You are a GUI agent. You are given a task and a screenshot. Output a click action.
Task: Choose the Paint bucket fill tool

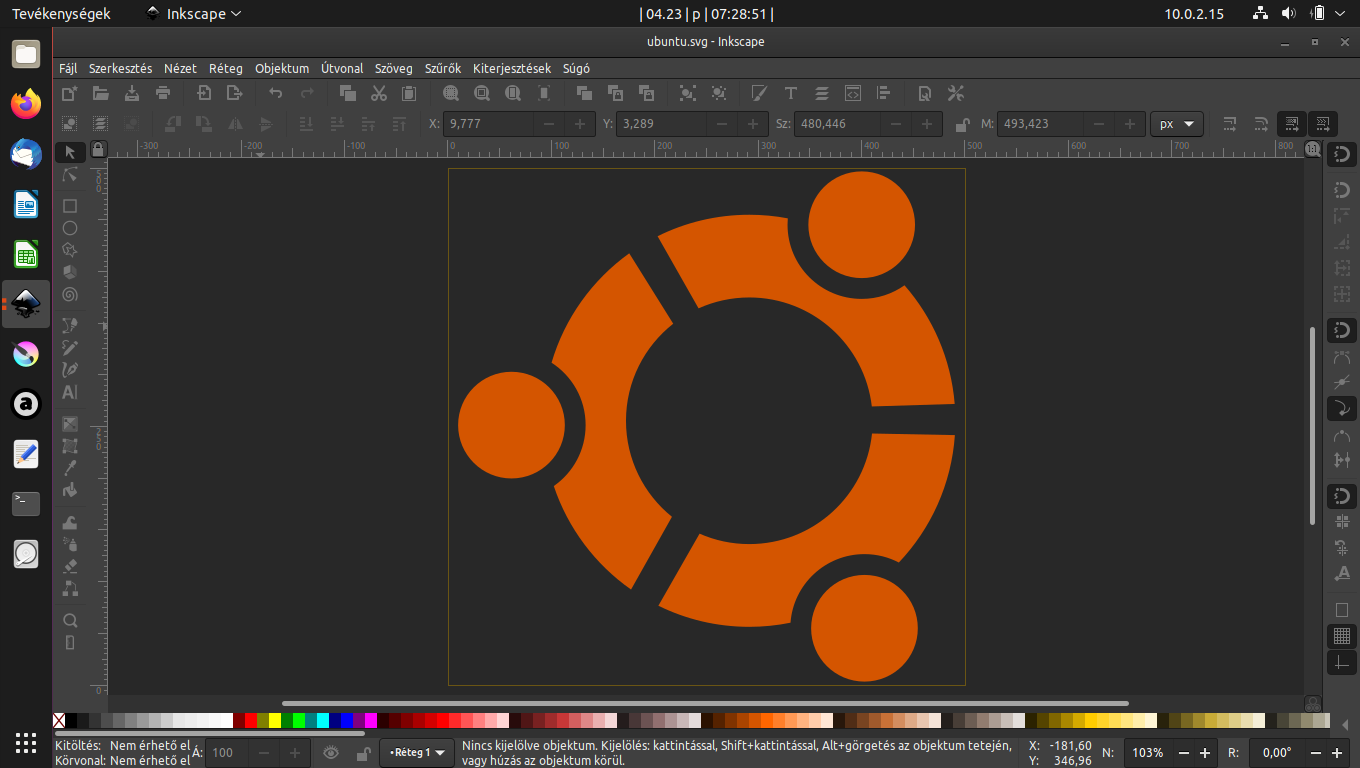coord(69,490)
